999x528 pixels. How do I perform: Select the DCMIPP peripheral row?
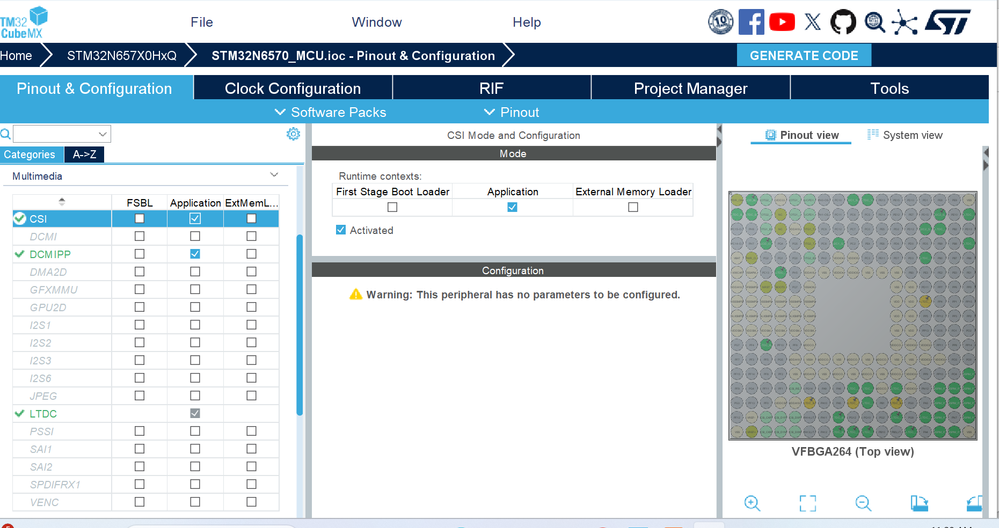coord(146,254)
